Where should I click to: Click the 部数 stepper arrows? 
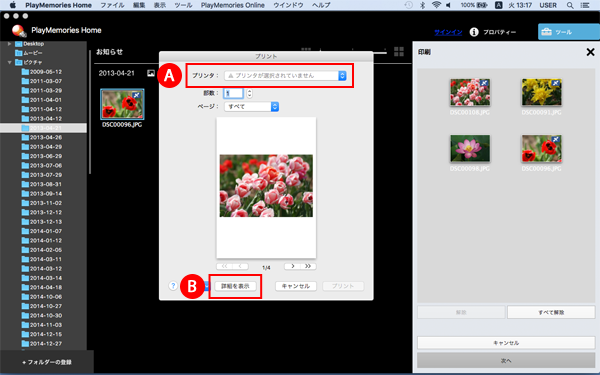(249, 93)
